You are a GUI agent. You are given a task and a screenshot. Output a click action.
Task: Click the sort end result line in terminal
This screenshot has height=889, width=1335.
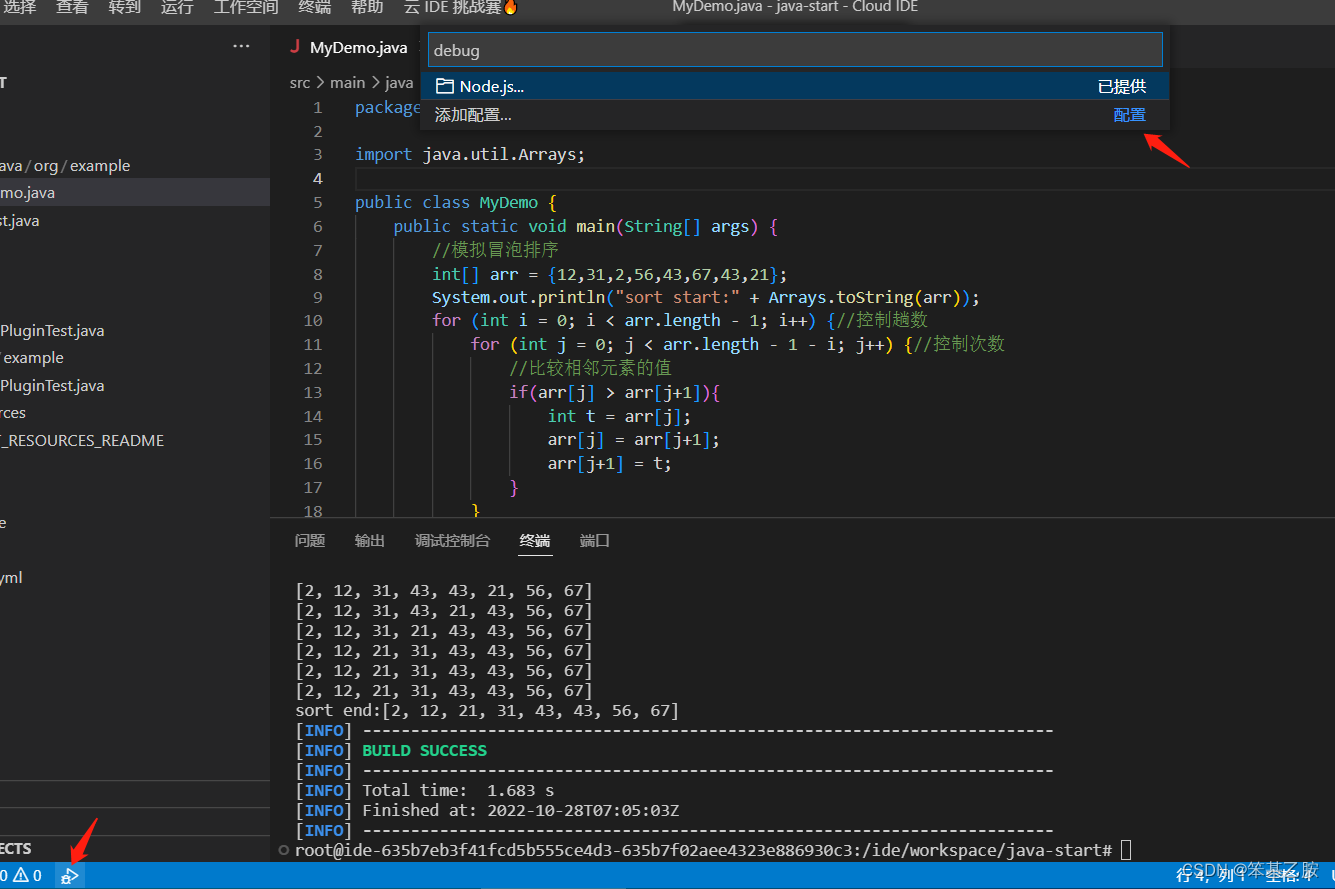pos(487,711)
